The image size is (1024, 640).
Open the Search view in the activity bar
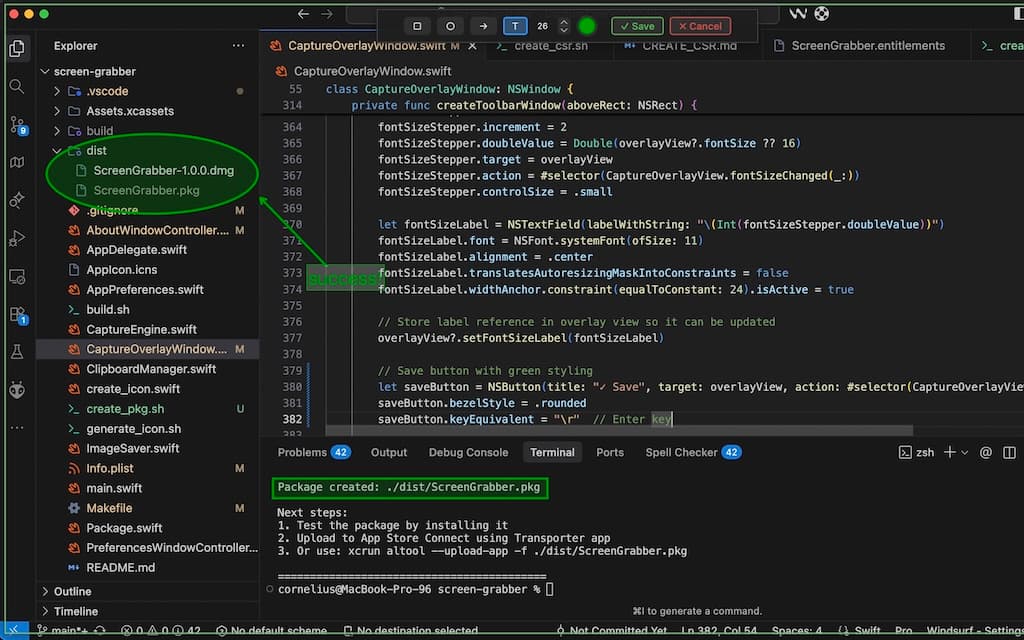(x=16, y=87)
